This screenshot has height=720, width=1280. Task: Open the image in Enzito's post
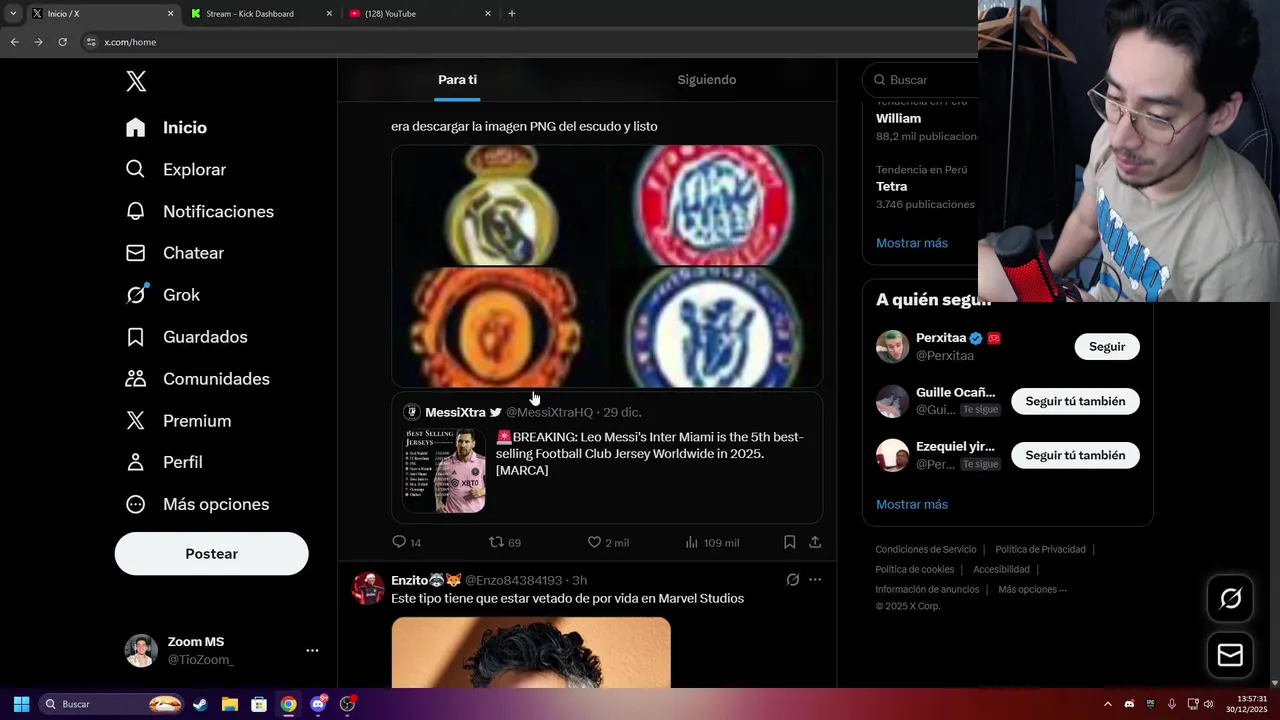[x=531, y=652]
